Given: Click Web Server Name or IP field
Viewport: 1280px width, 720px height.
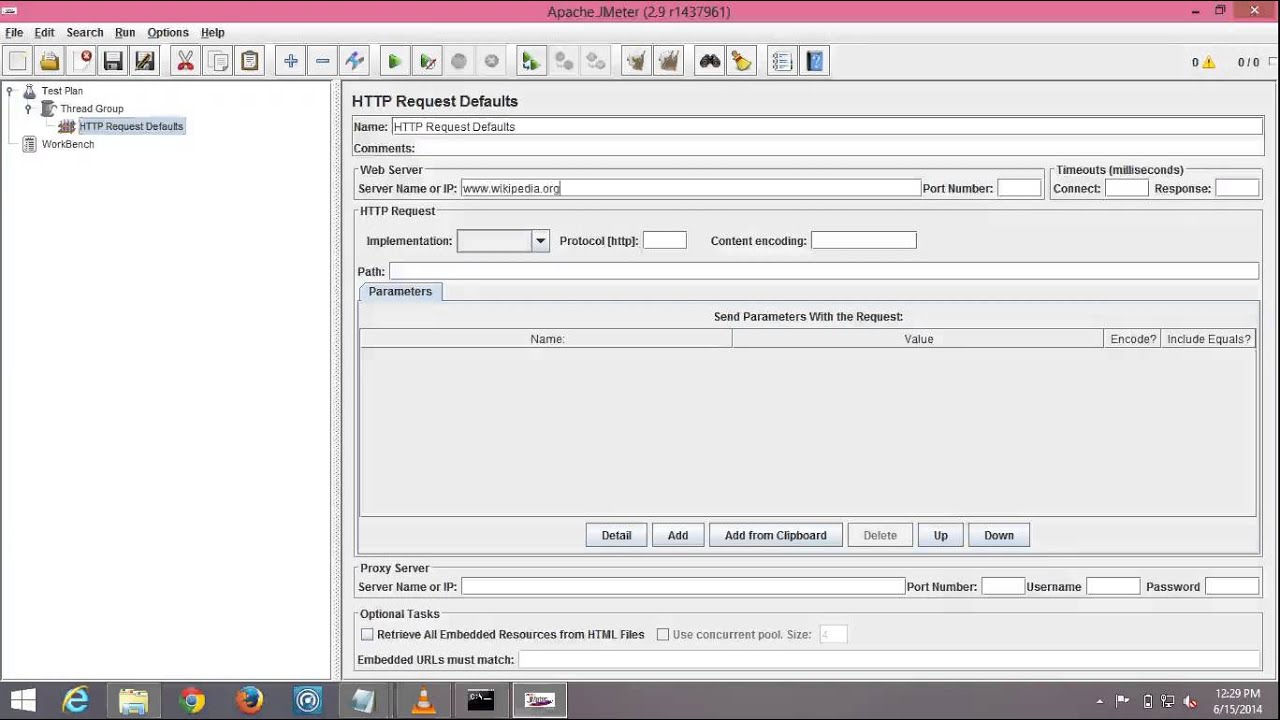Looking at the screenshot, I should [691, 188].
